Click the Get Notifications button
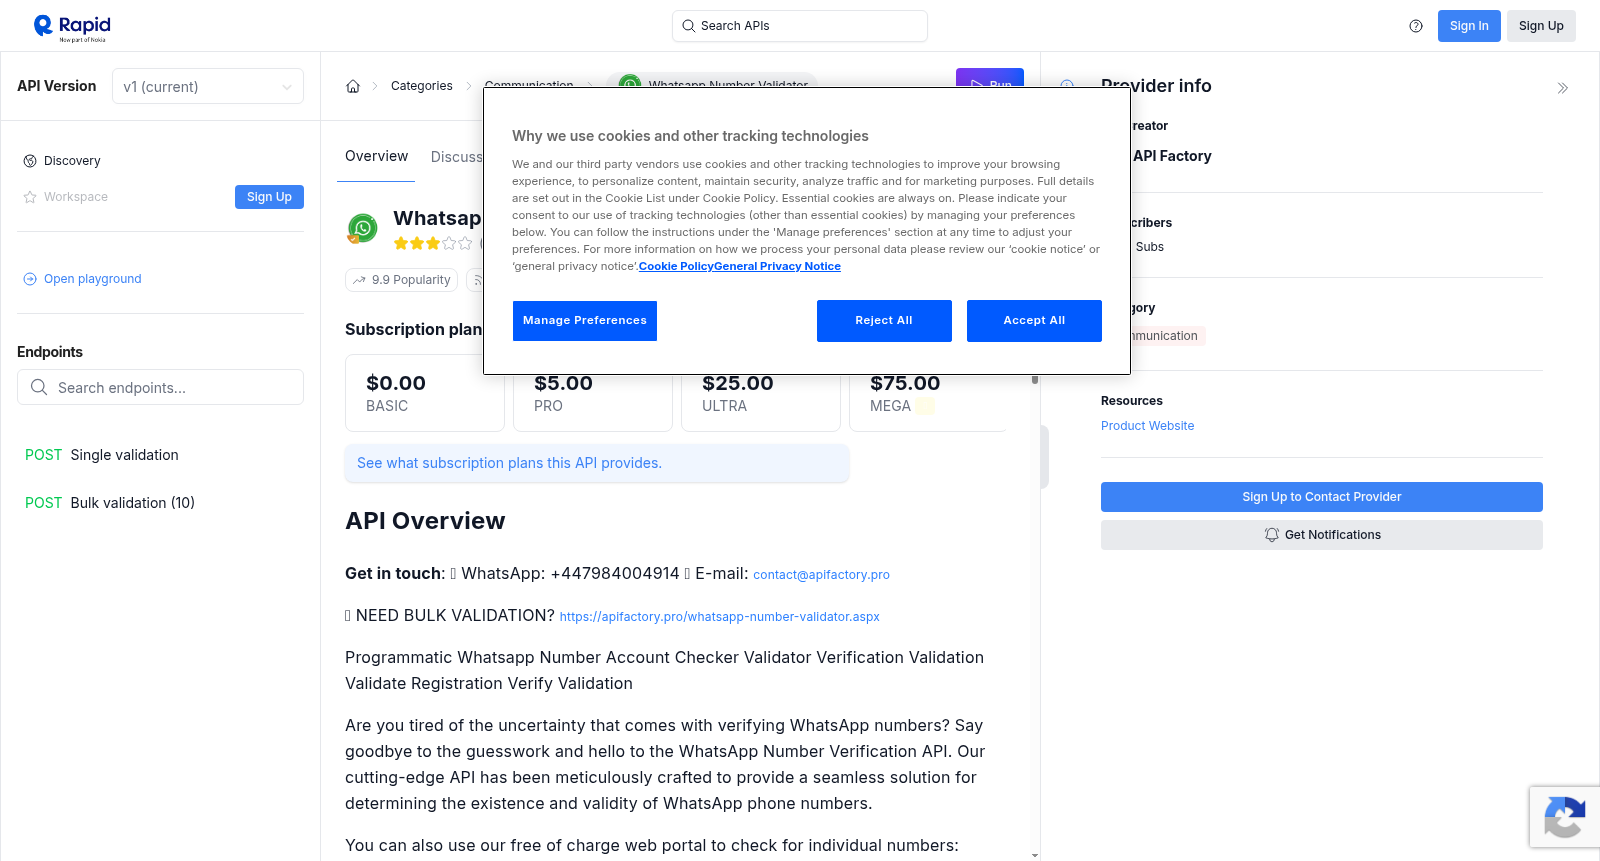The image size is (1600, 861). pyautogui.click(x=1321, y=535)
